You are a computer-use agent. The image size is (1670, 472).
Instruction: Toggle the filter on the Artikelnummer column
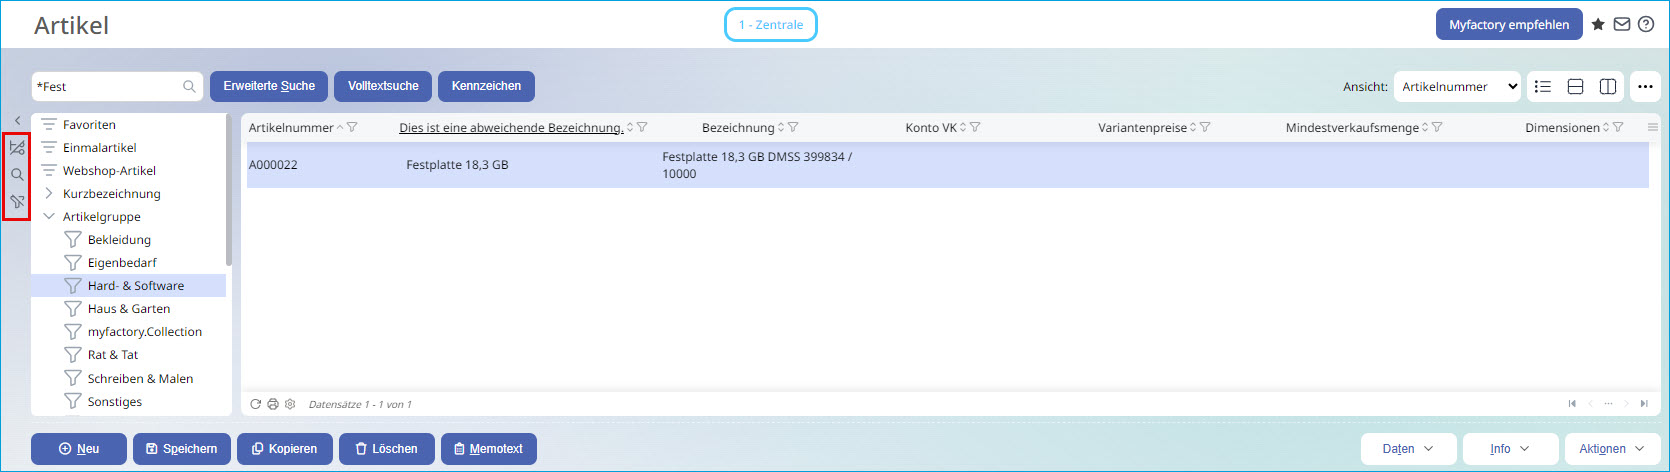(x=352, y=128)
